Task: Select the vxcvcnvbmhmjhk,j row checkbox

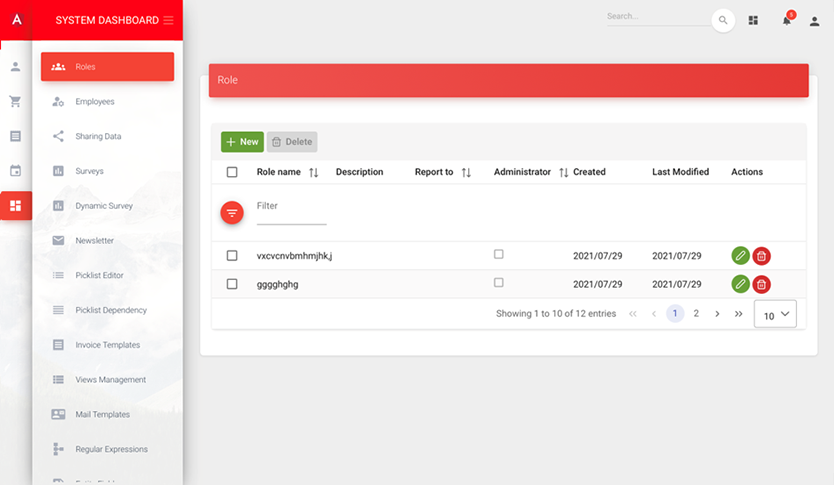Action: coord(232,256)
